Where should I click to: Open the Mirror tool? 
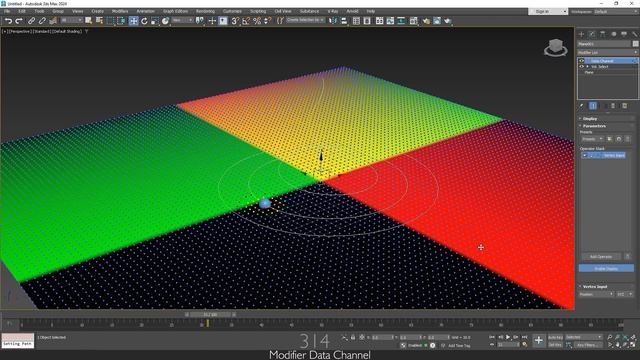tap(333, 21)
